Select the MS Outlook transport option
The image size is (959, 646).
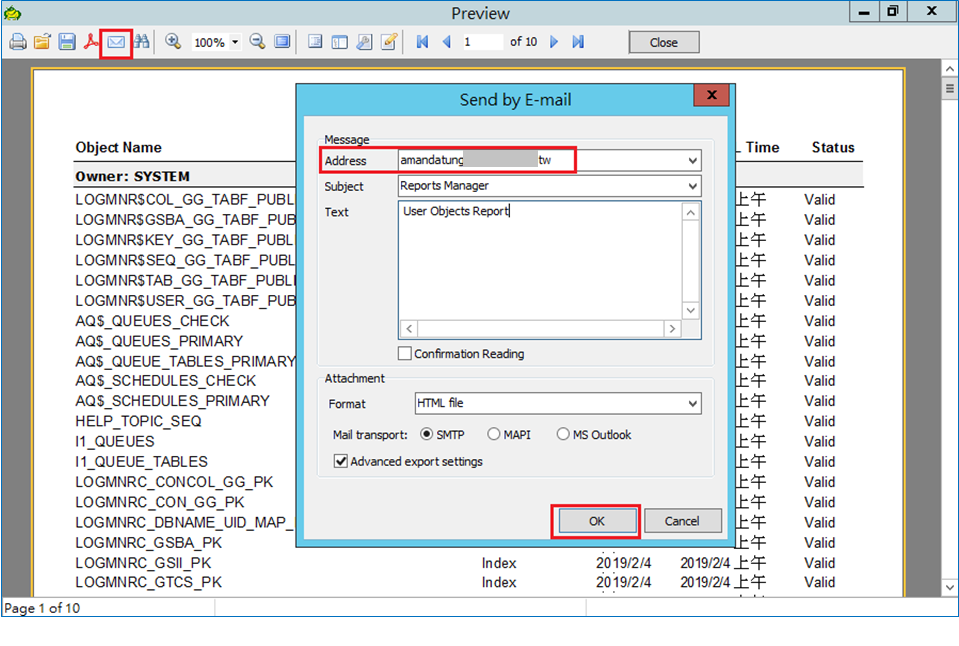click(565, 434)
